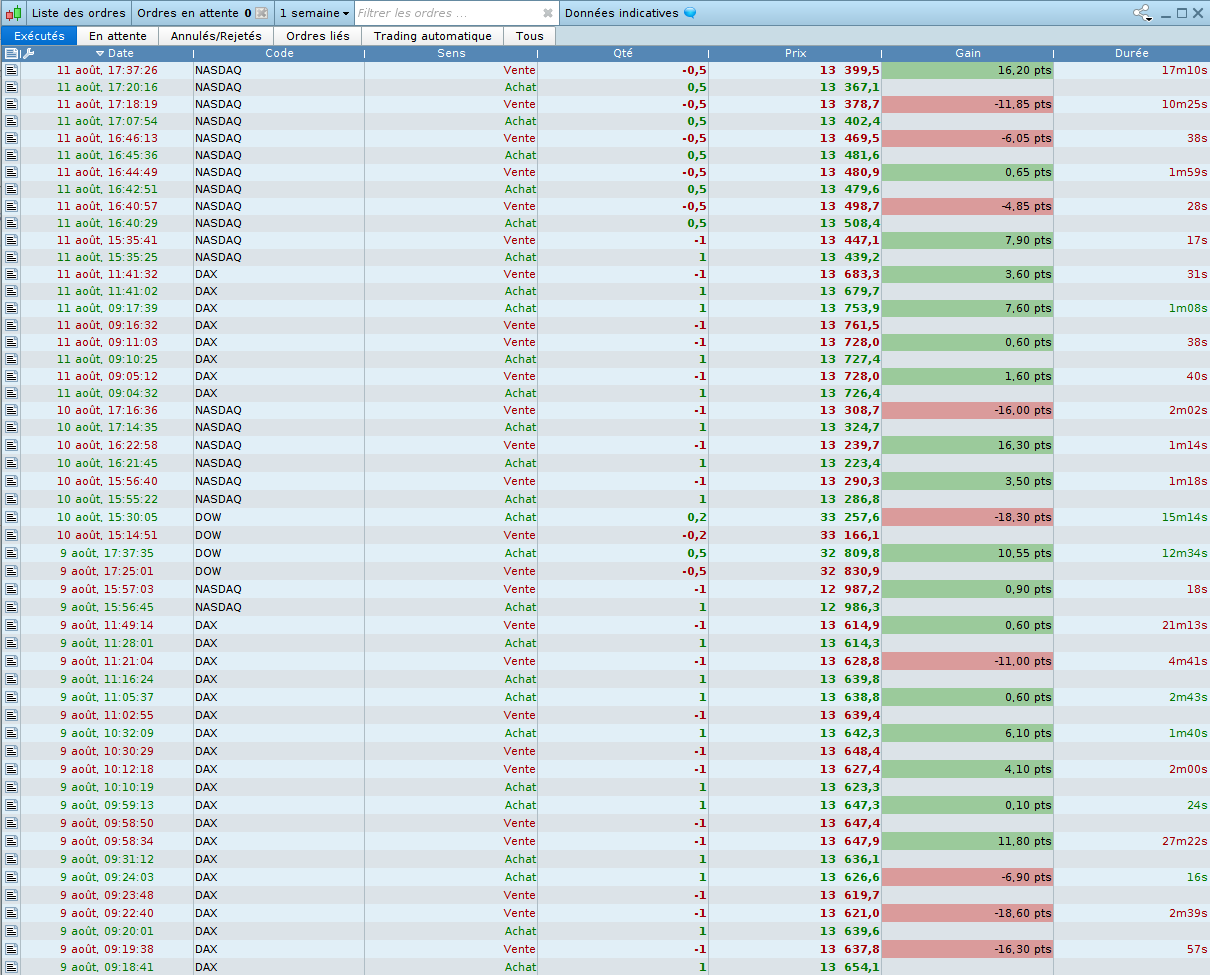This screenshot has height=975, width=1210.
Task: Click the duration 27m22s
Action: [1184, 841]
